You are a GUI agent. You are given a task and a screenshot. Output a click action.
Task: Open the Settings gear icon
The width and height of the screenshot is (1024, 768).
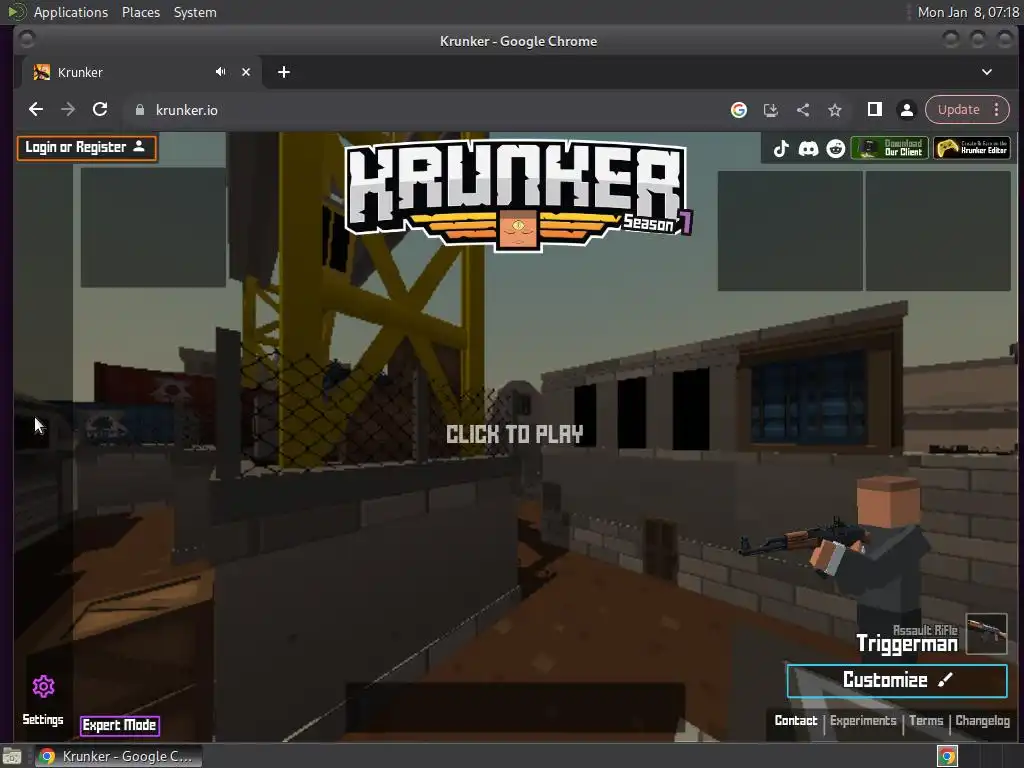tap(44, 686)
